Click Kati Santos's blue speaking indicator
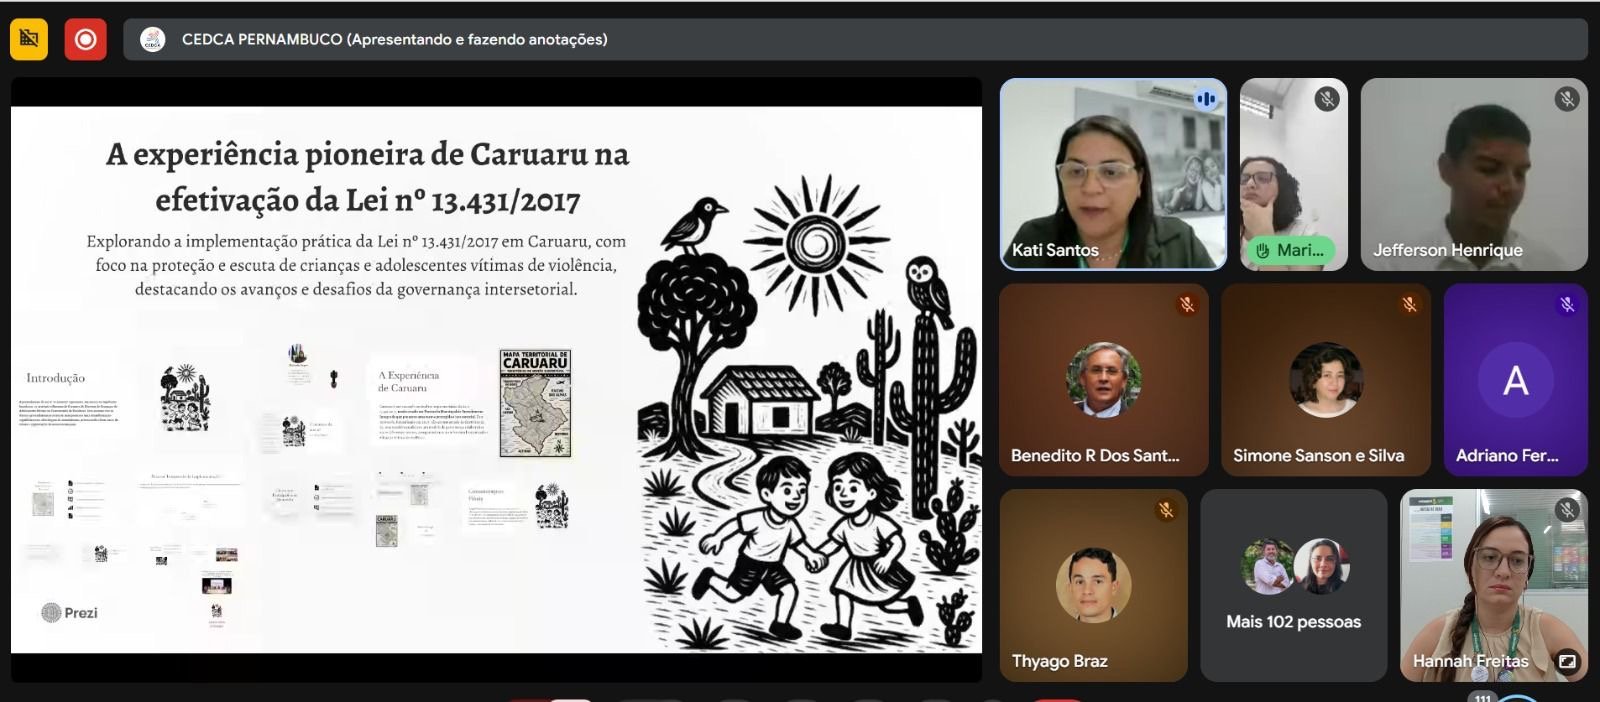Viewport: 1600px width, 702px height. [x=1205, y=99]
